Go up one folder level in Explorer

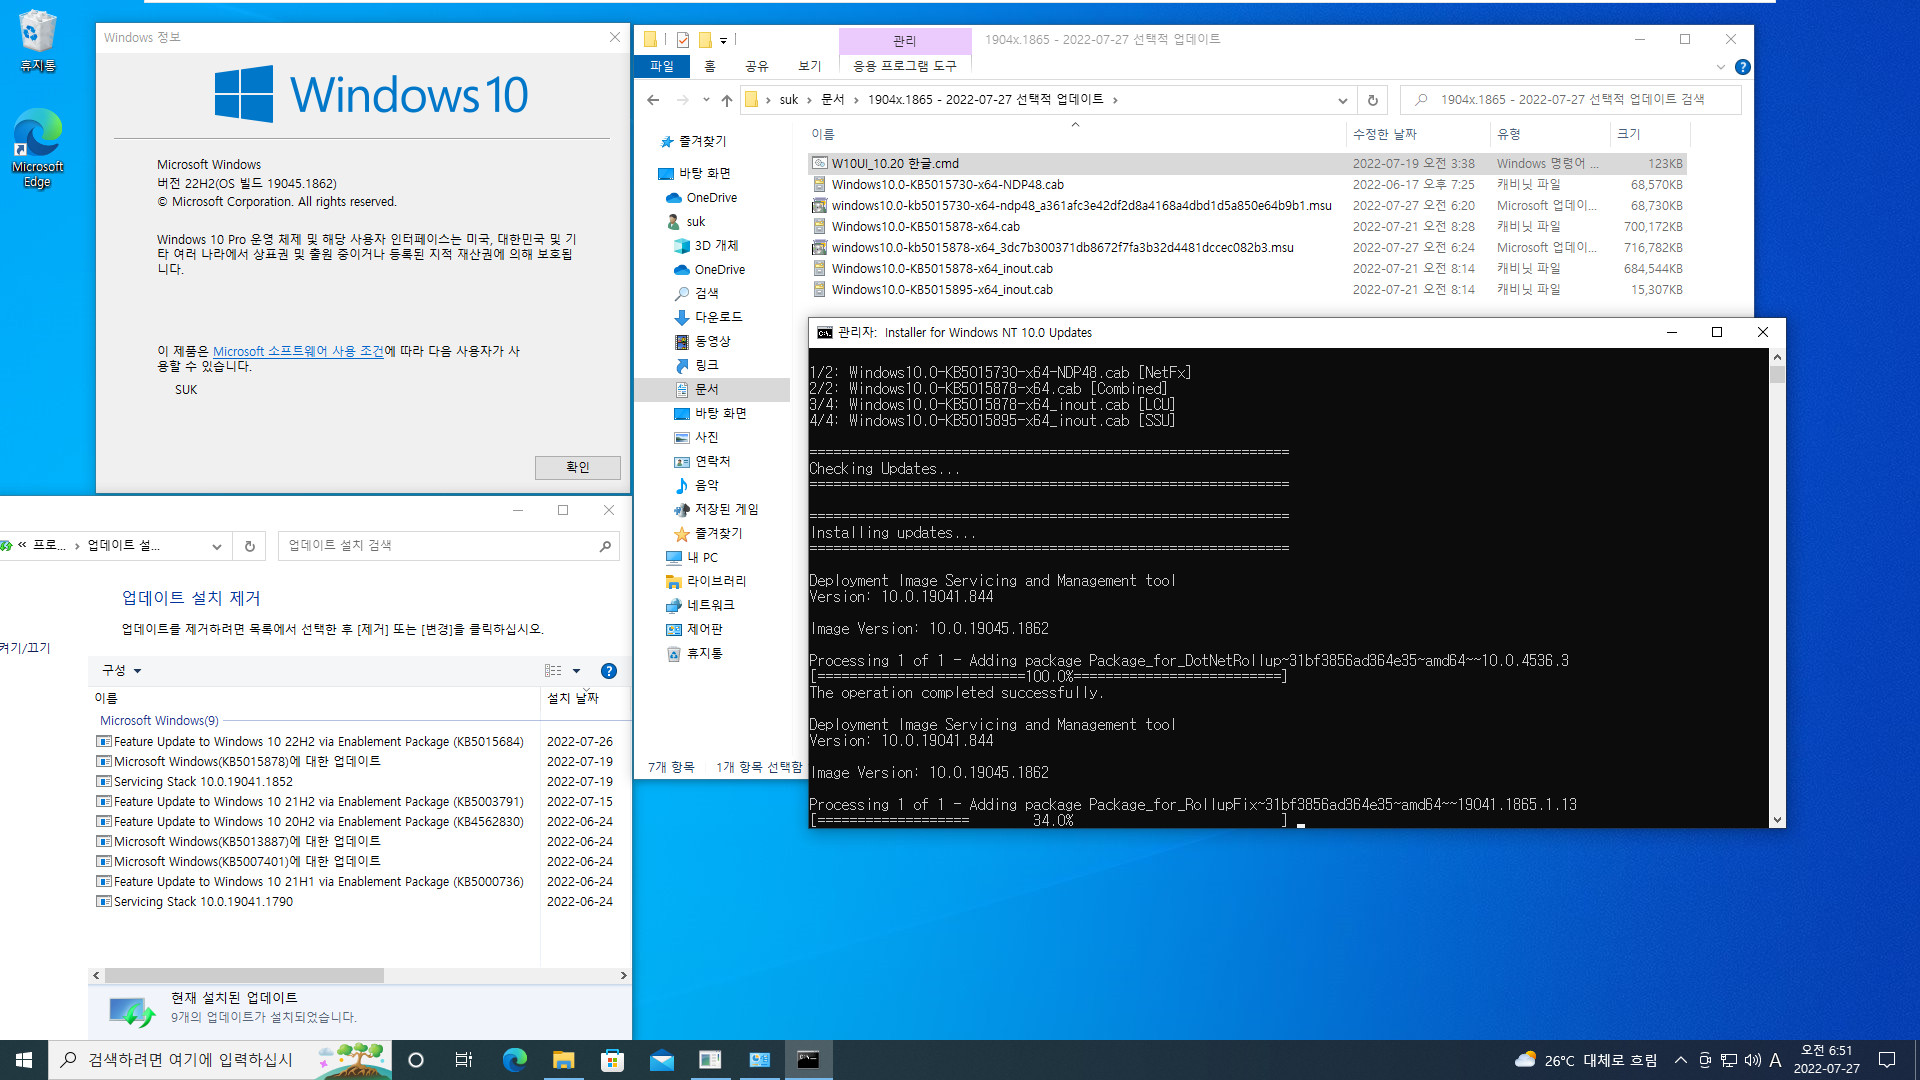[727, 100]
